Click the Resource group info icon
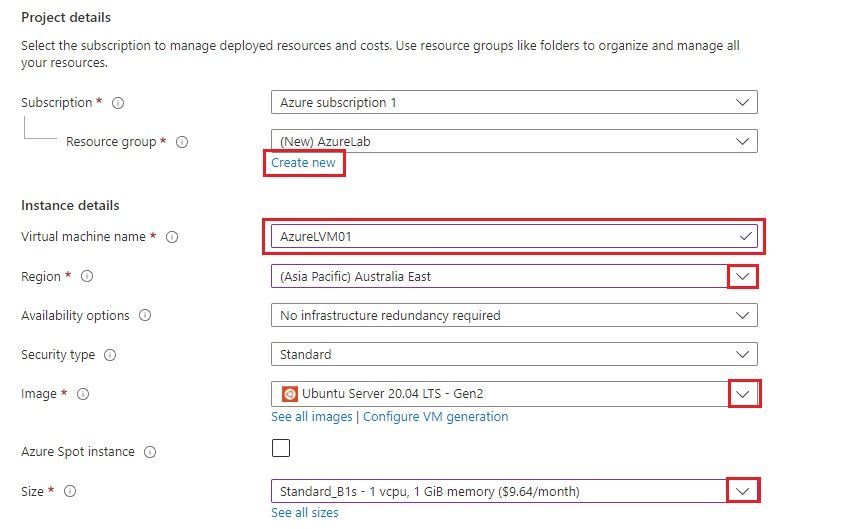 (182, 142)
